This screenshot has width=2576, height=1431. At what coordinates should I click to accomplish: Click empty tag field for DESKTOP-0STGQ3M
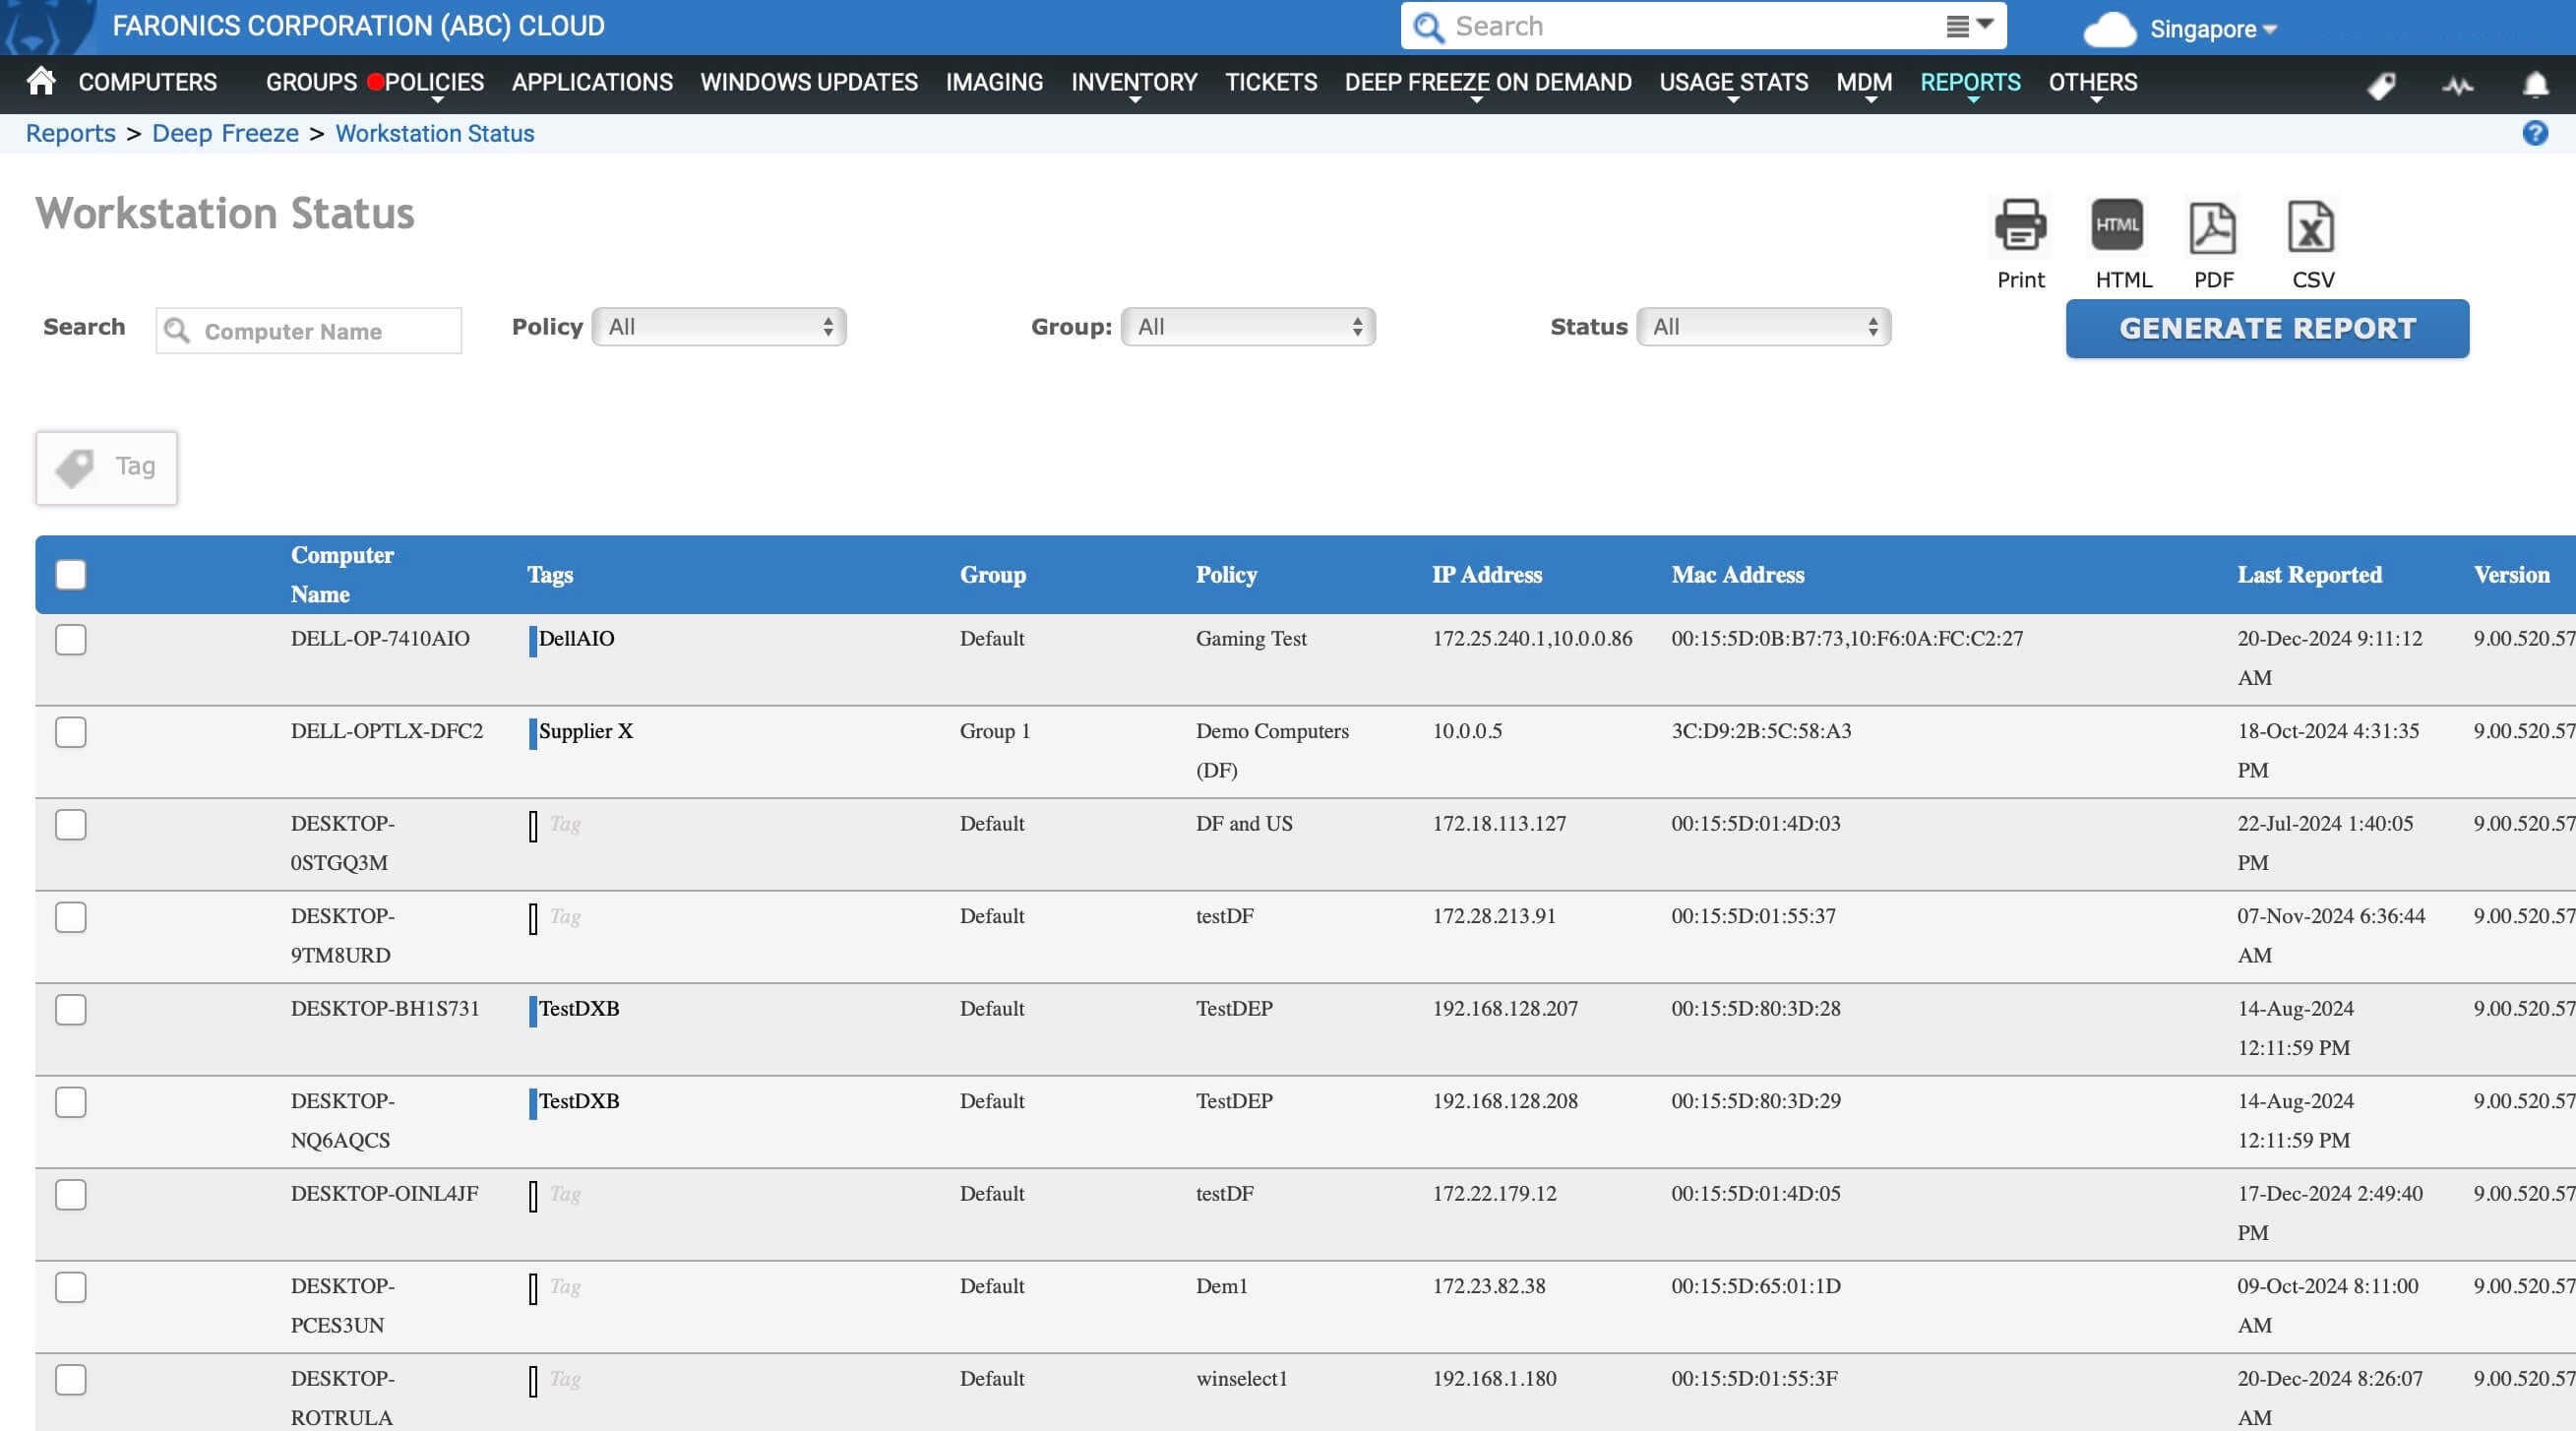pyautogui.click(x=565, y=824)
